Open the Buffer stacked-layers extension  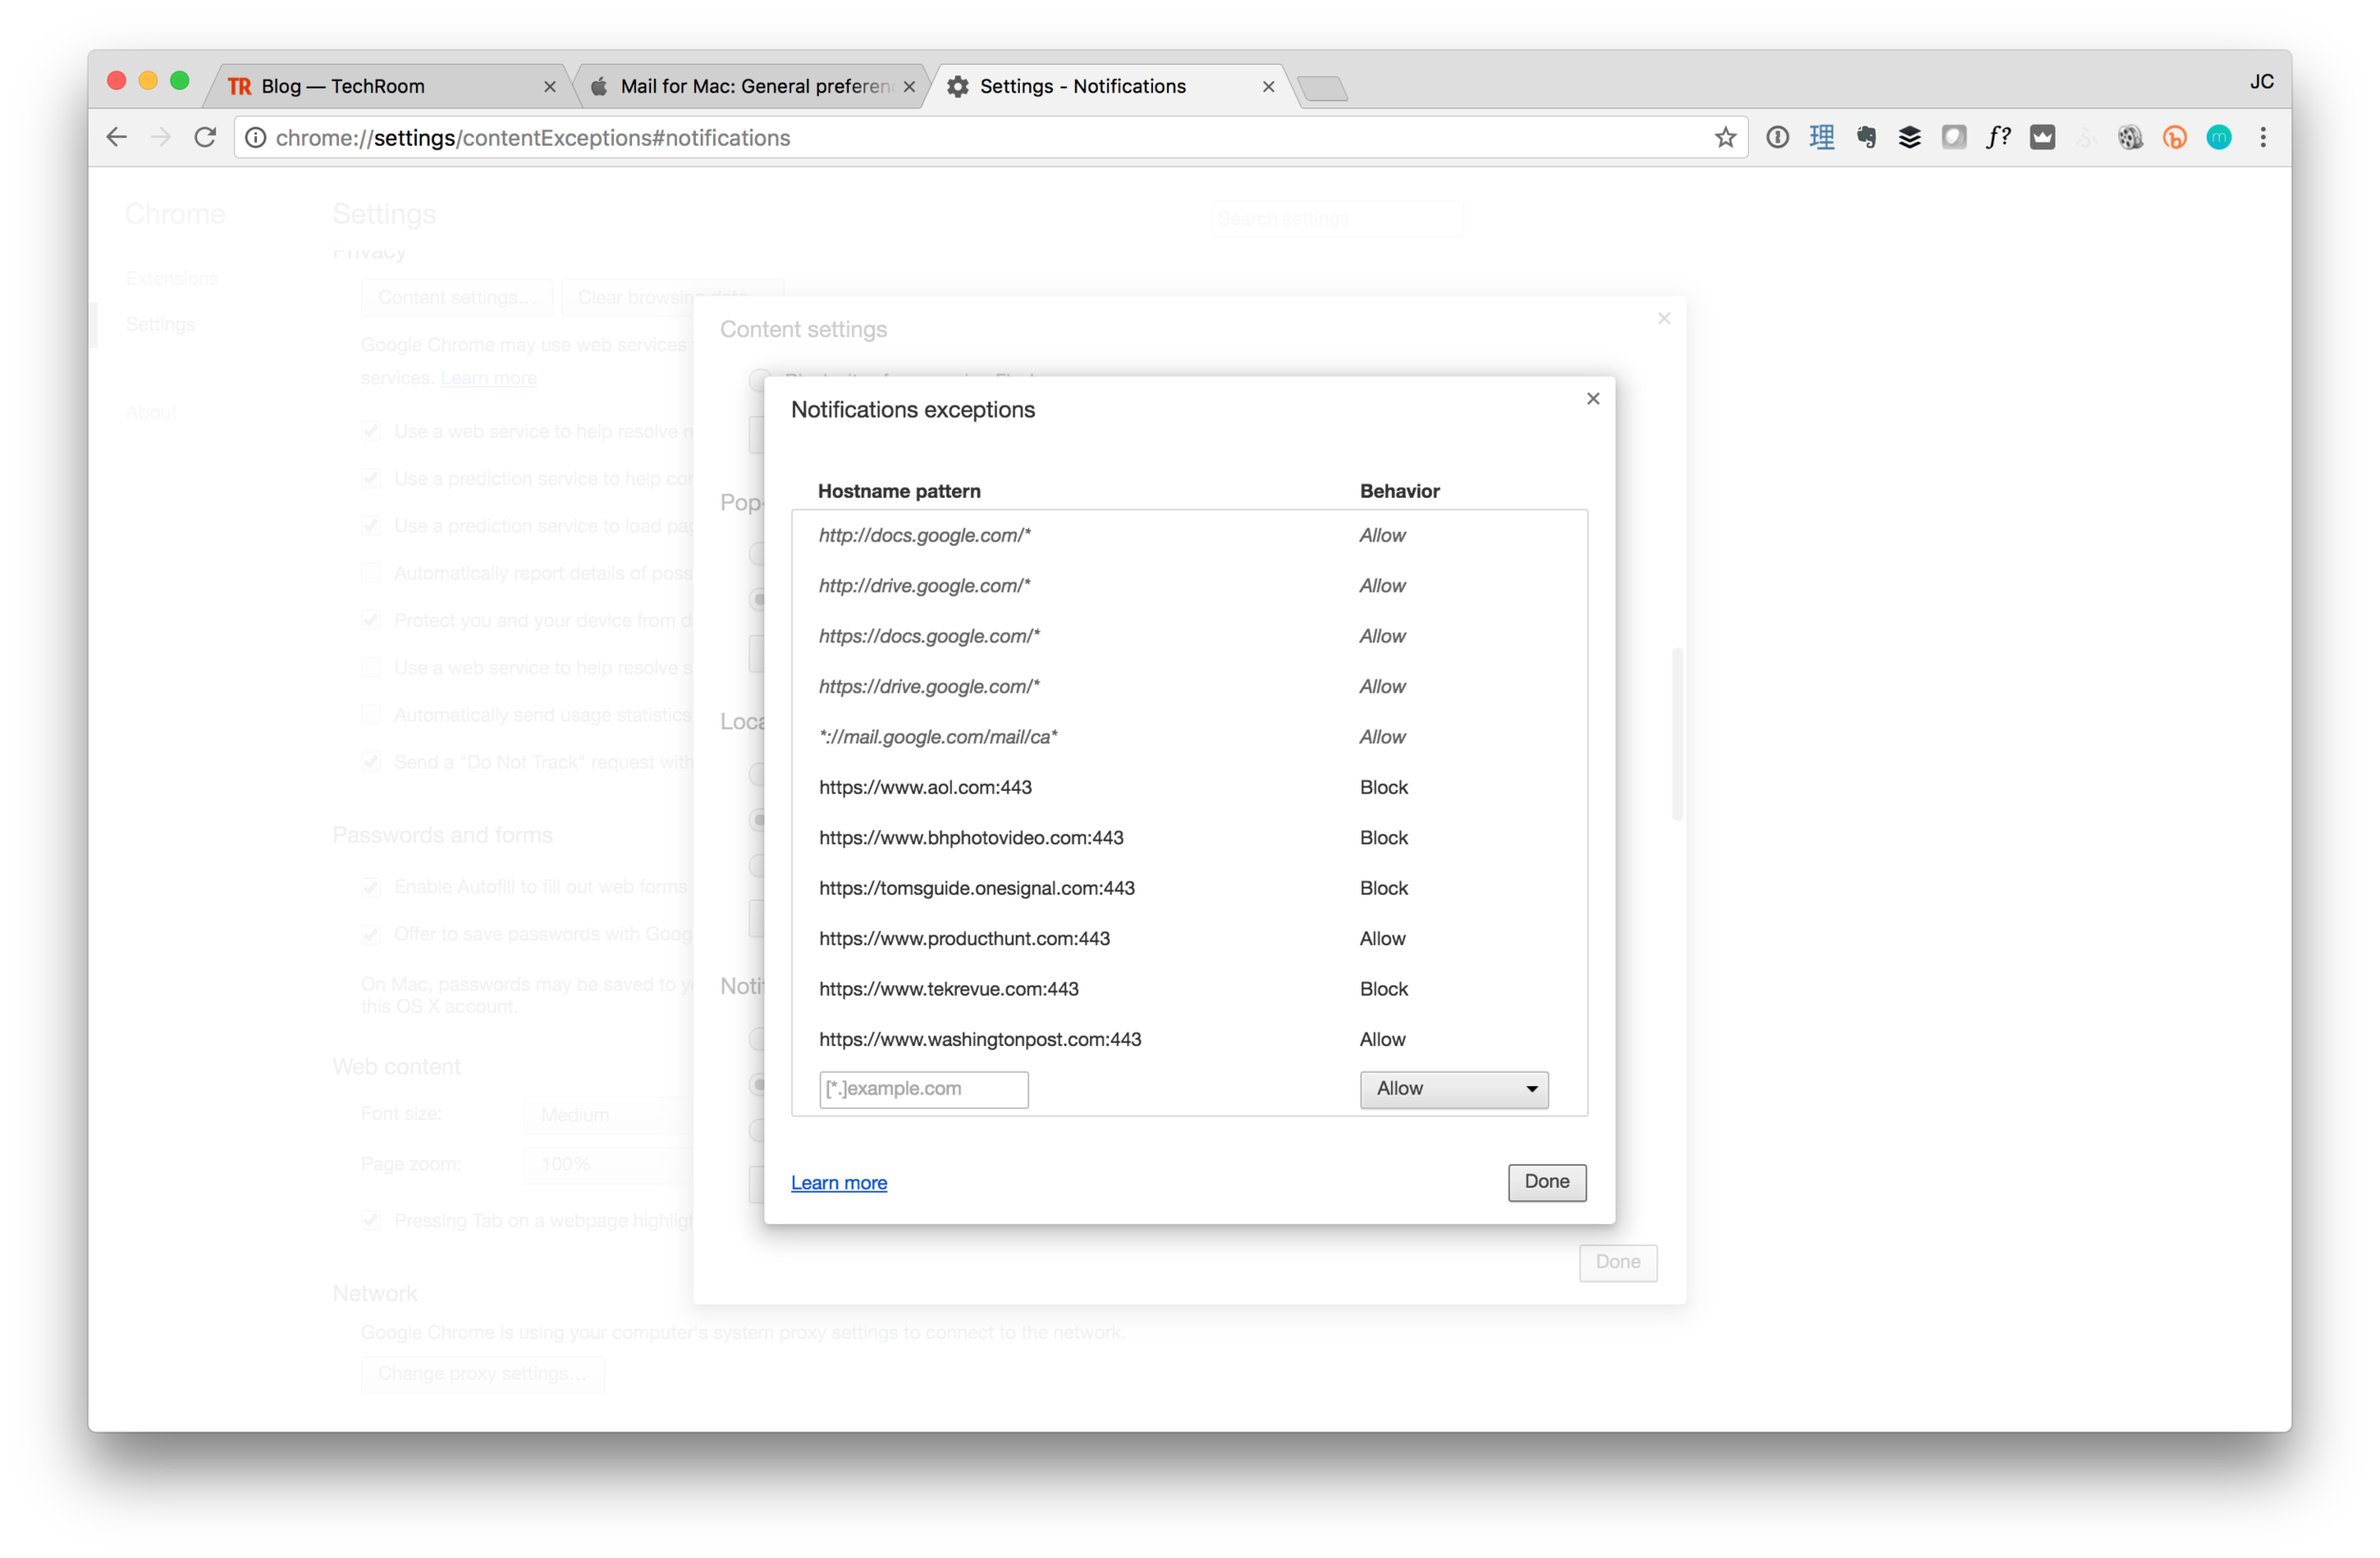coord(1909,138)
